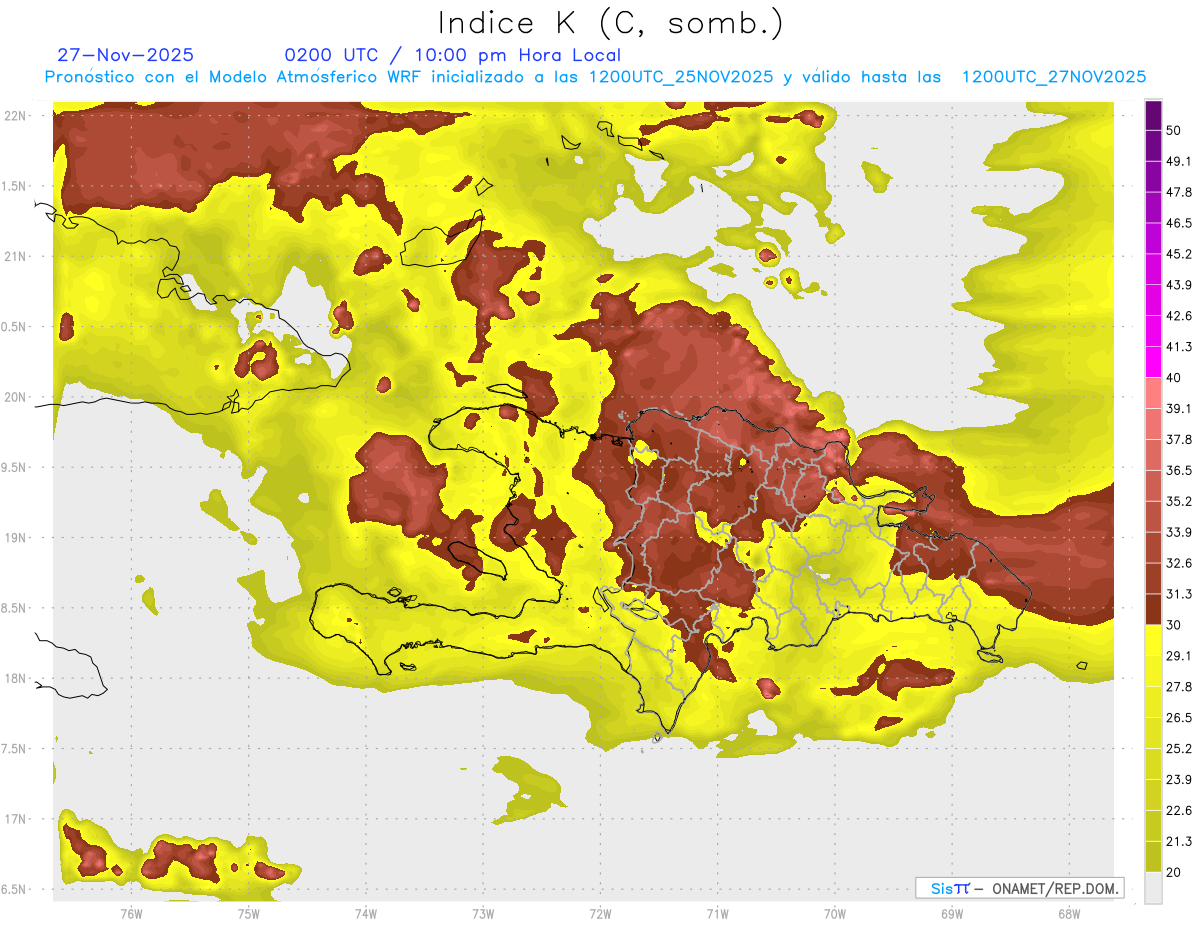Image resolution: width=1200 pixels, height=927 pixels.
Task: Click the "21N" latitude label
Action: pos(15,256)
